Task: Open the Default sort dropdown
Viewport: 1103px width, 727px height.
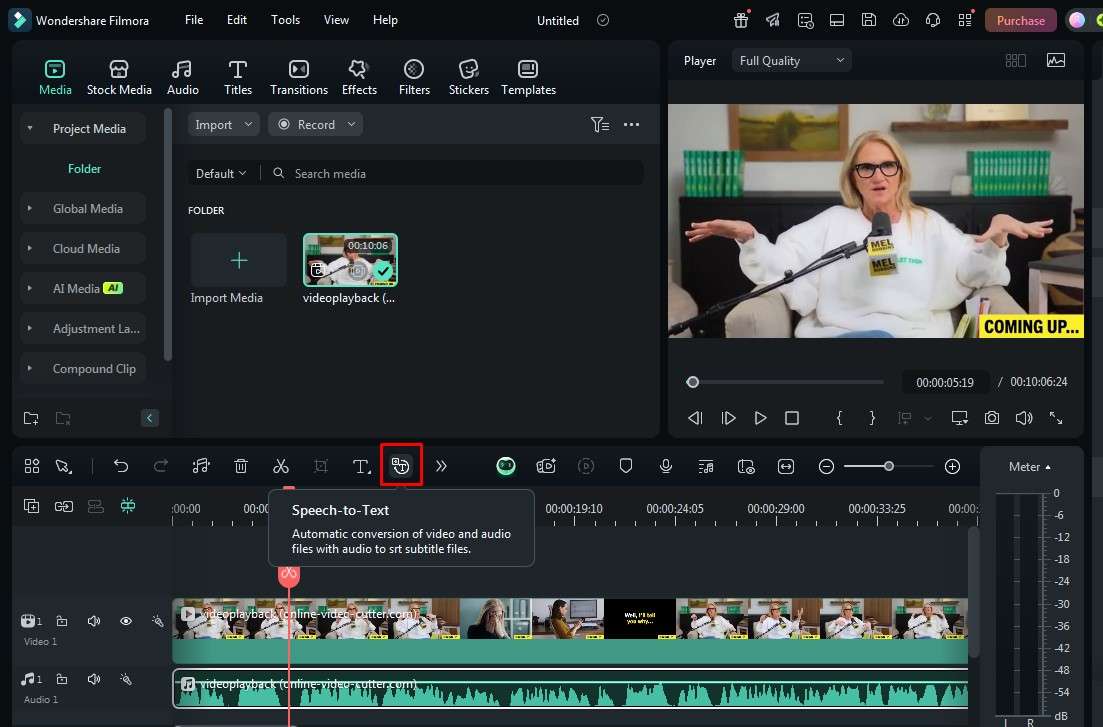Action: pos(221,173)
